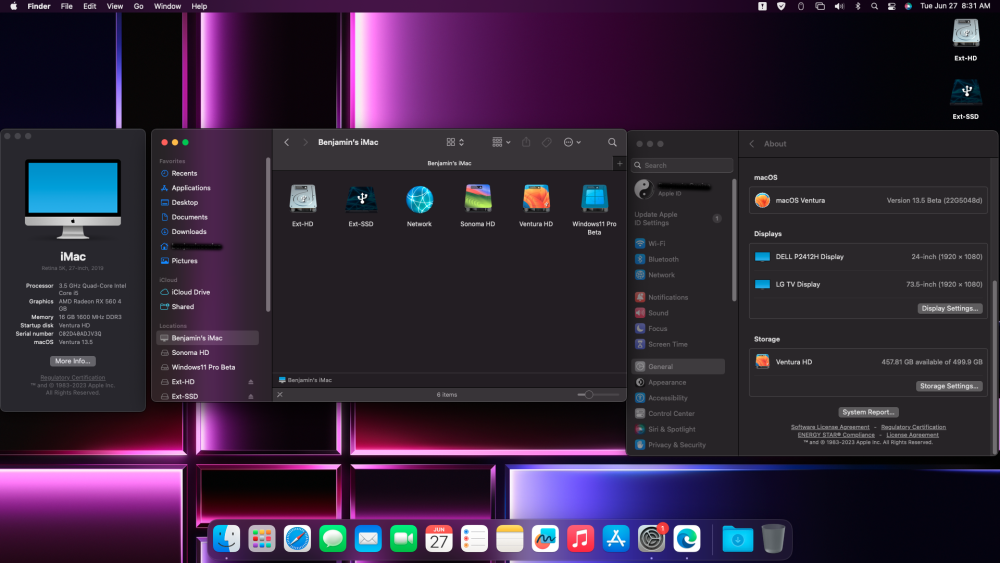Open the Sonoma HD volume icon
Image resolution: width=1000 pixels, height=563 pixels.
click(478, 198)
